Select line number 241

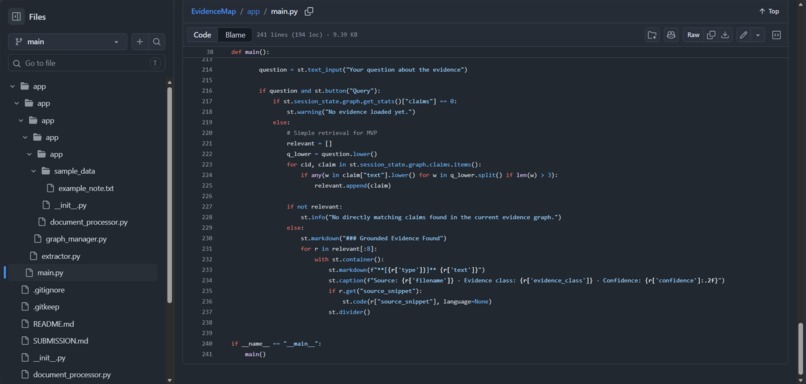tap(207, 354)
